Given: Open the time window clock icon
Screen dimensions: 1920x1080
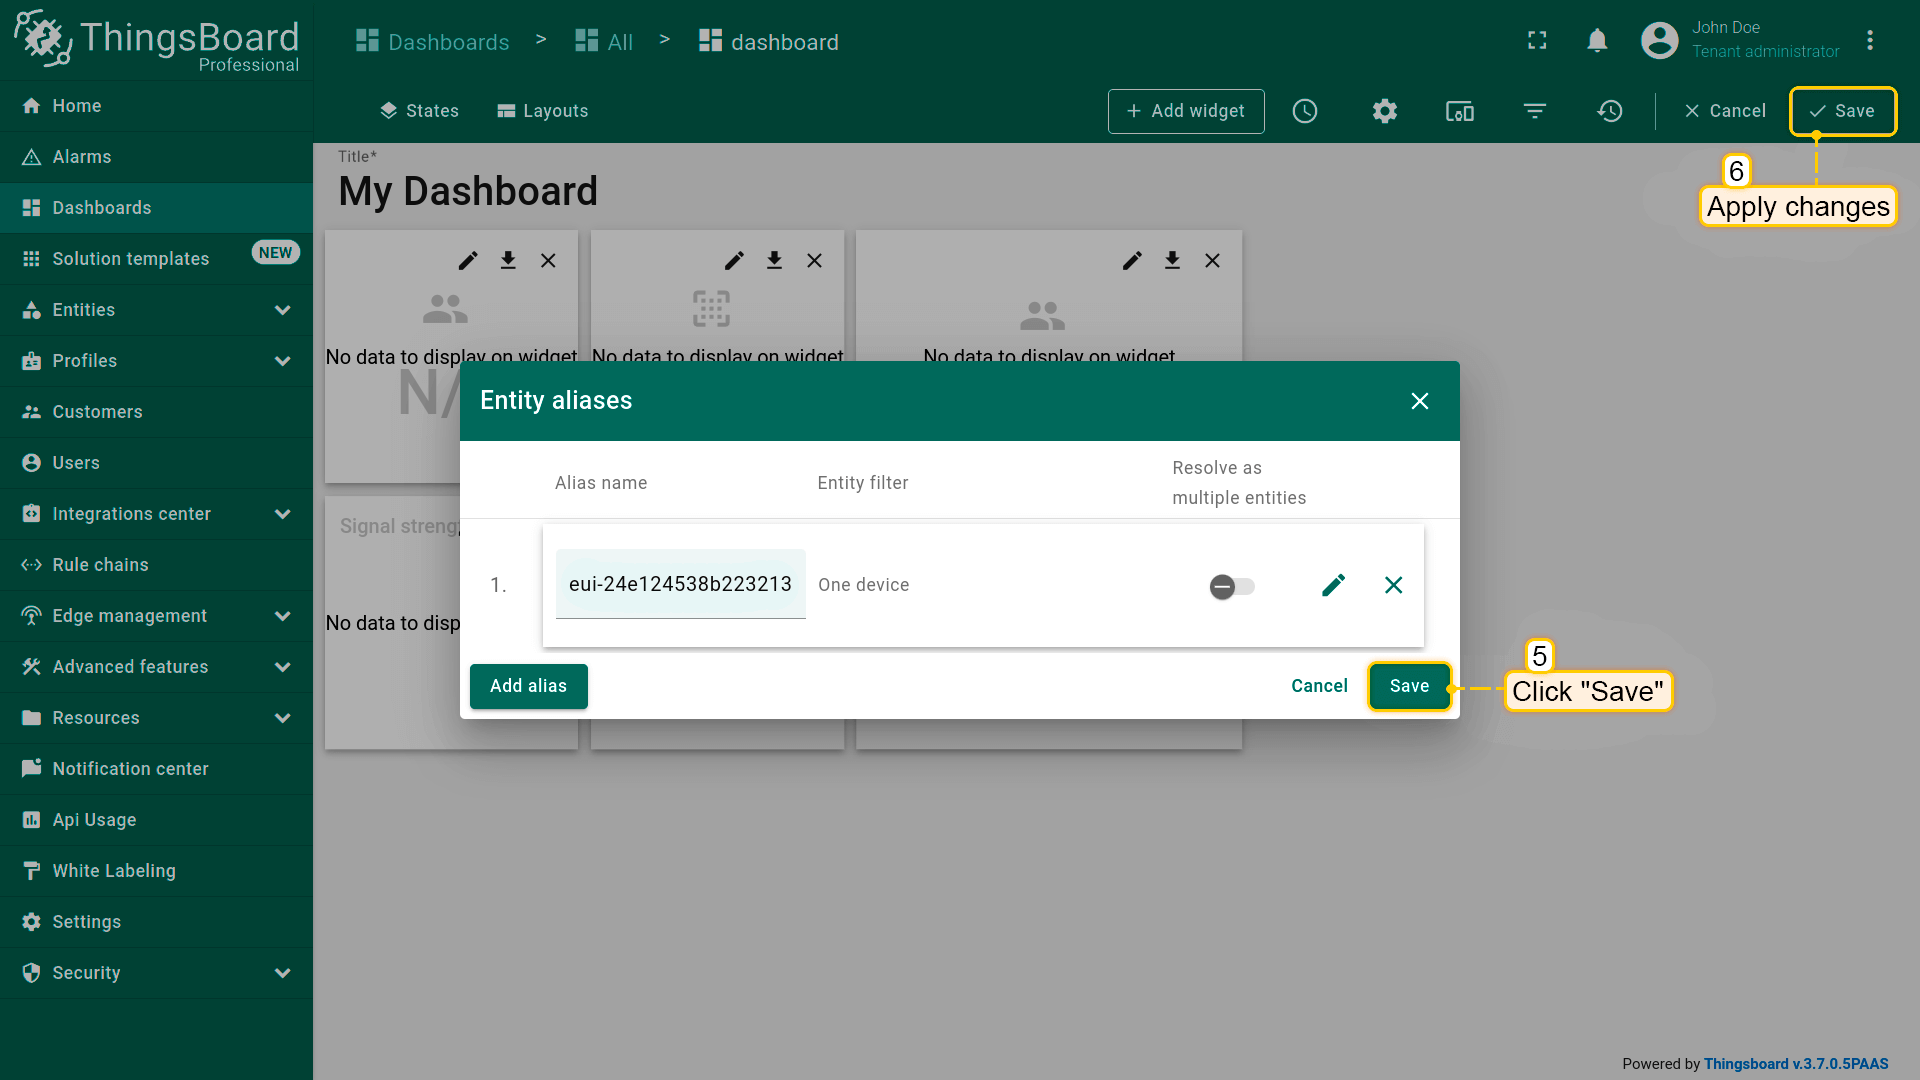Looking at the screenshot, I should tap(1304, 111).
